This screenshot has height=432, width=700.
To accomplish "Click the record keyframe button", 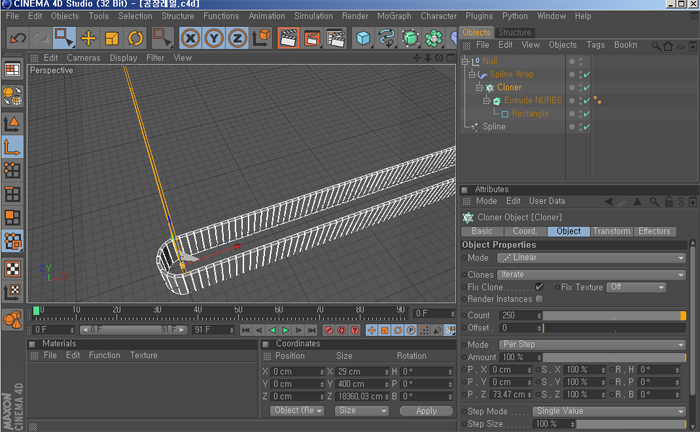I will [x=329, y=330].
